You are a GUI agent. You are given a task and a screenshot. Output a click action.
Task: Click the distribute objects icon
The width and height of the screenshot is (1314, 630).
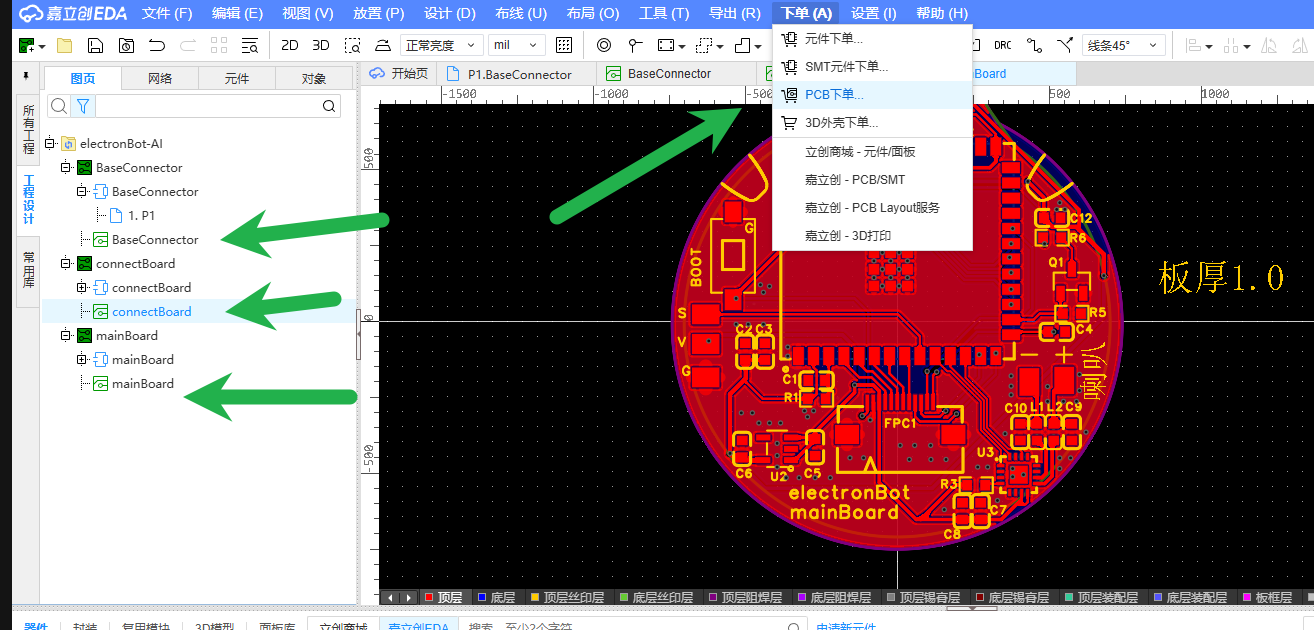(1232, 45)
